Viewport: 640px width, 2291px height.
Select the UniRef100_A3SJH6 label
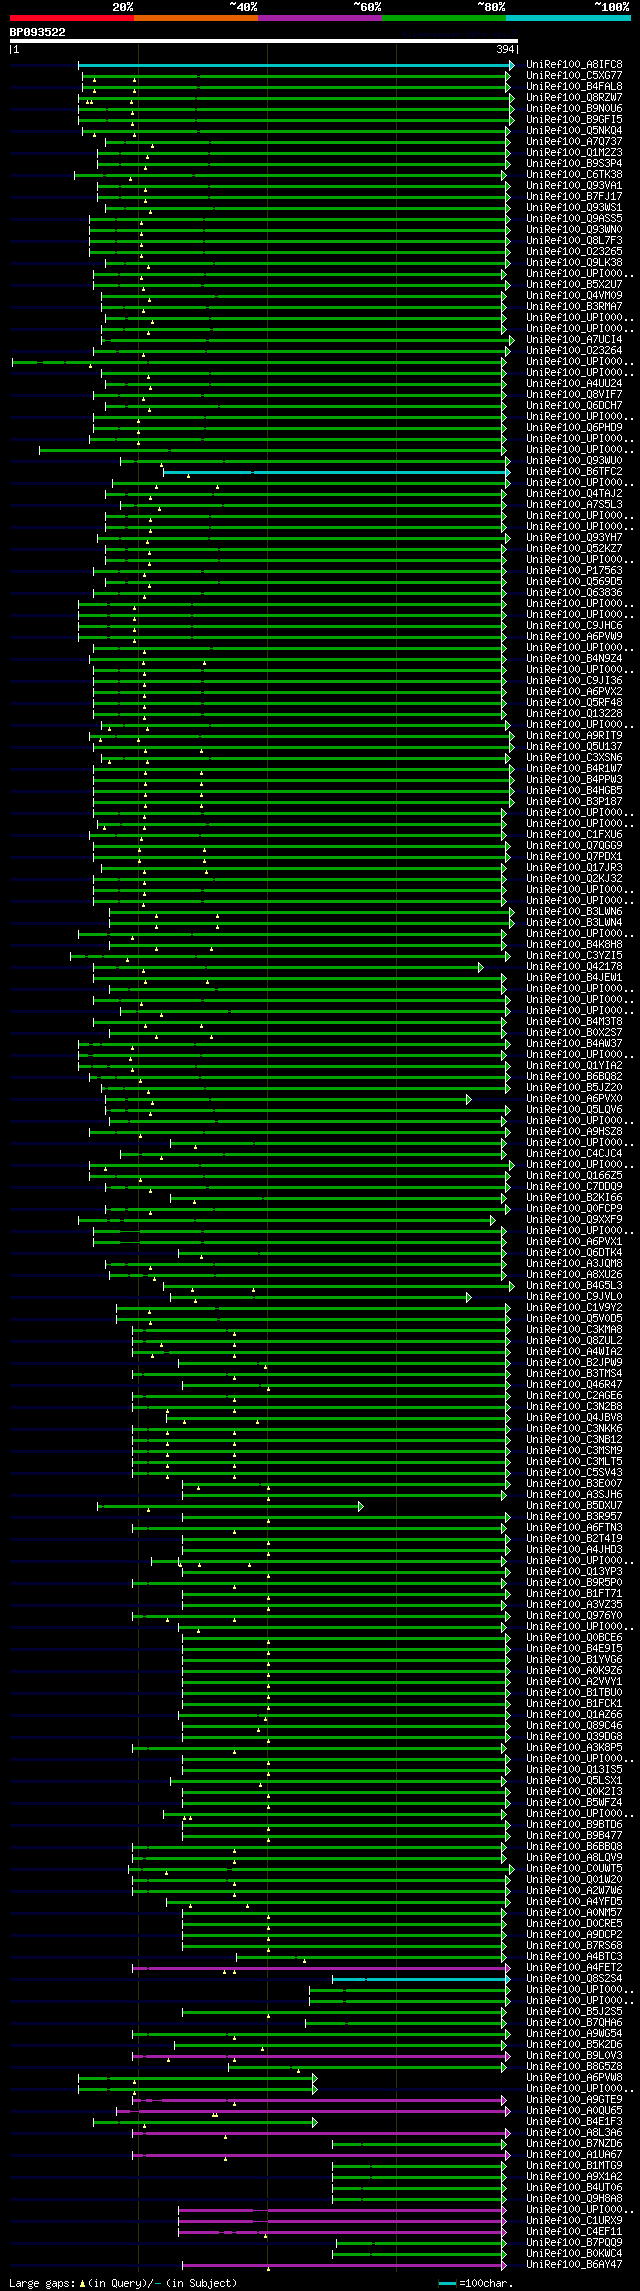(x=574, y=1495)
